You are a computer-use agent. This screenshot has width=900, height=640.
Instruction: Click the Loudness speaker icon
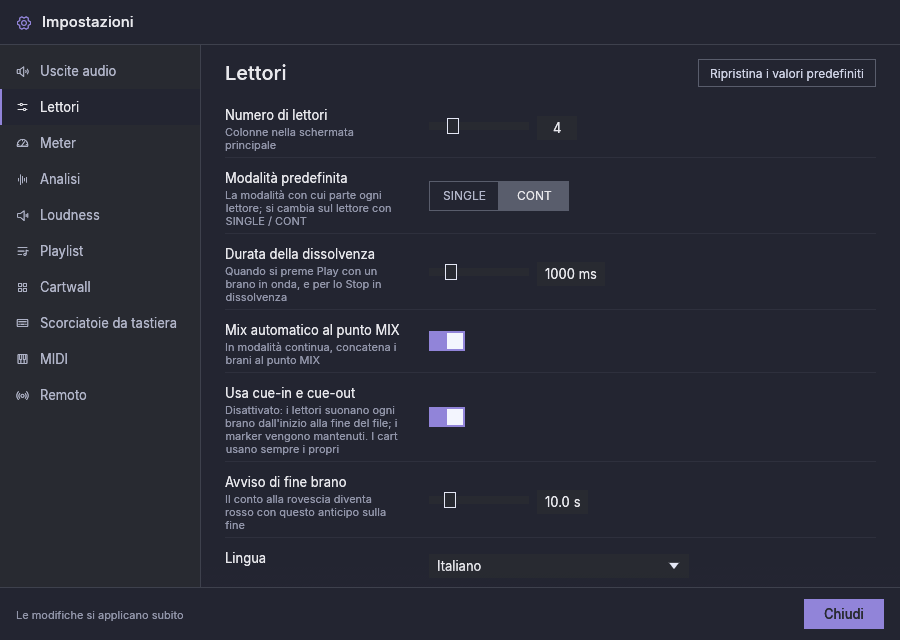[22, 215]
